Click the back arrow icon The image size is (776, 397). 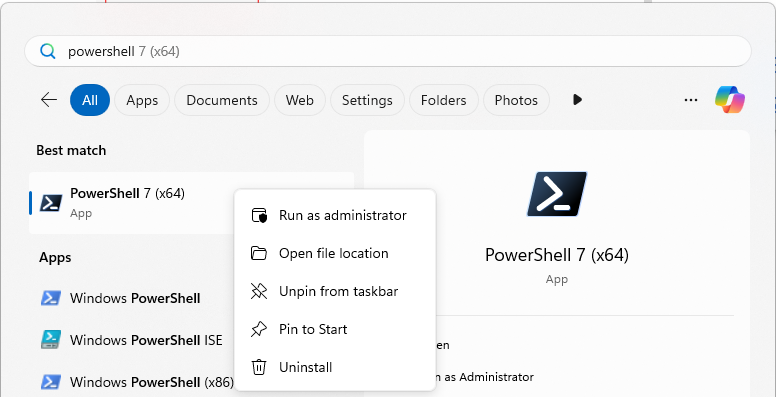(49, 100)
